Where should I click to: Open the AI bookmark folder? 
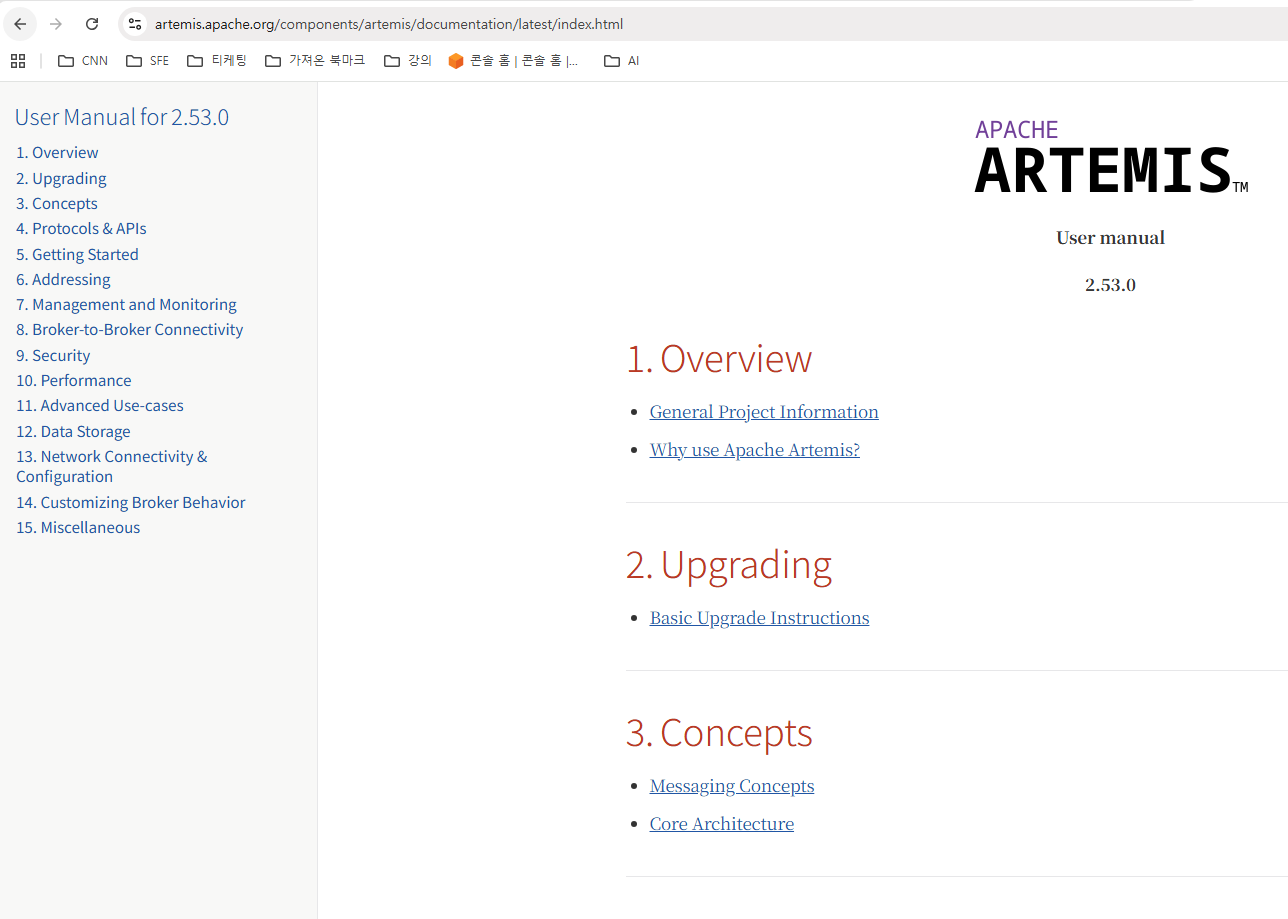pyautogui.click(x=621, y=61)
